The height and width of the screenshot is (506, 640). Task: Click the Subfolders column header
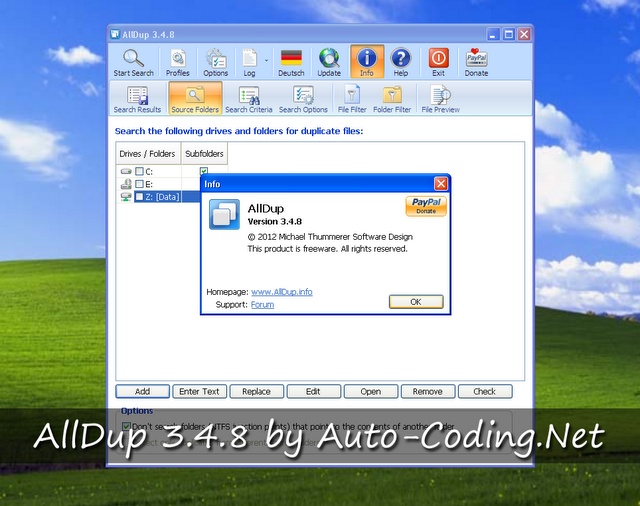coord(204,153)
